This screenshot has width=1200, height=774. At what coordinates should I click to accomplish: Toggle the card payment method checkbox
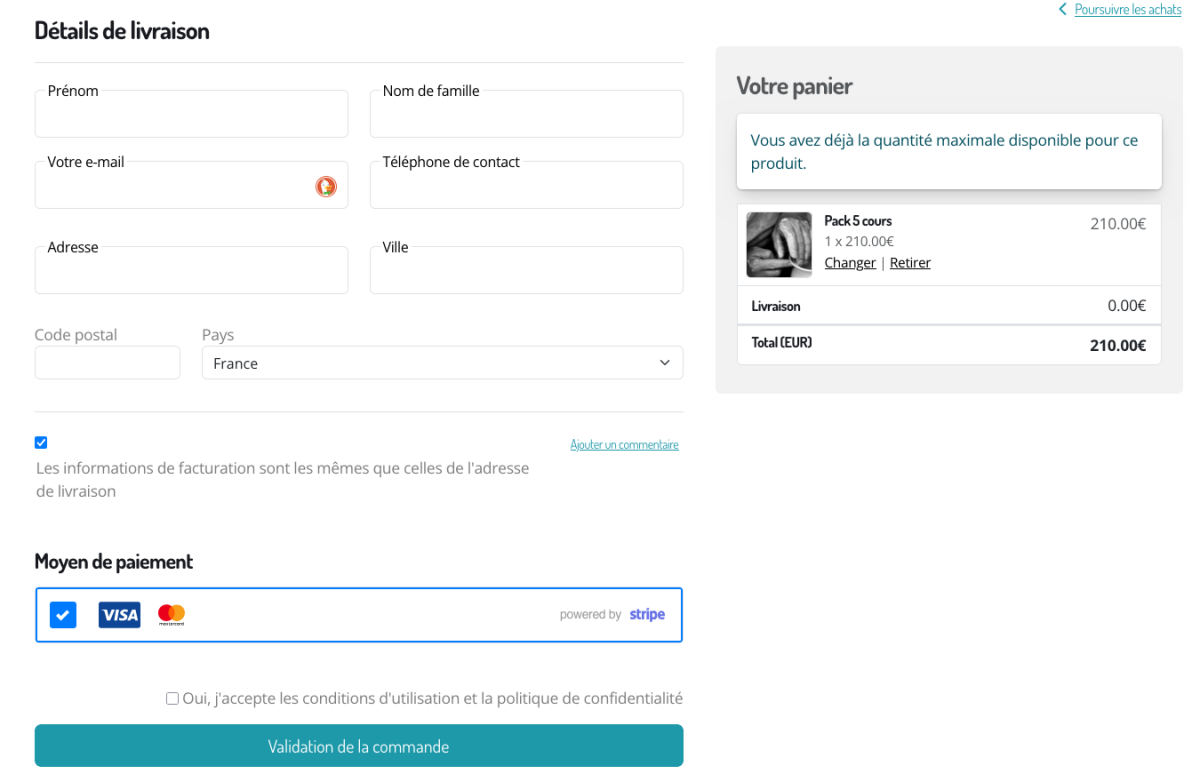(x=63, y=615)
